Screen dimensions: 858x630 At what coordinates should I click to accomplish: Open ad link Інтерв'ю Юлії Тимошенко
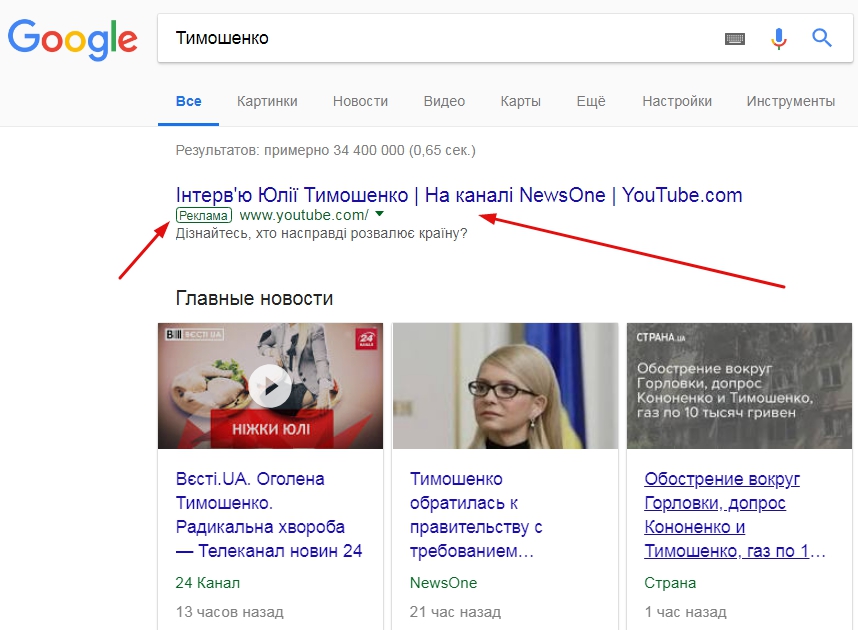(459, 195)
